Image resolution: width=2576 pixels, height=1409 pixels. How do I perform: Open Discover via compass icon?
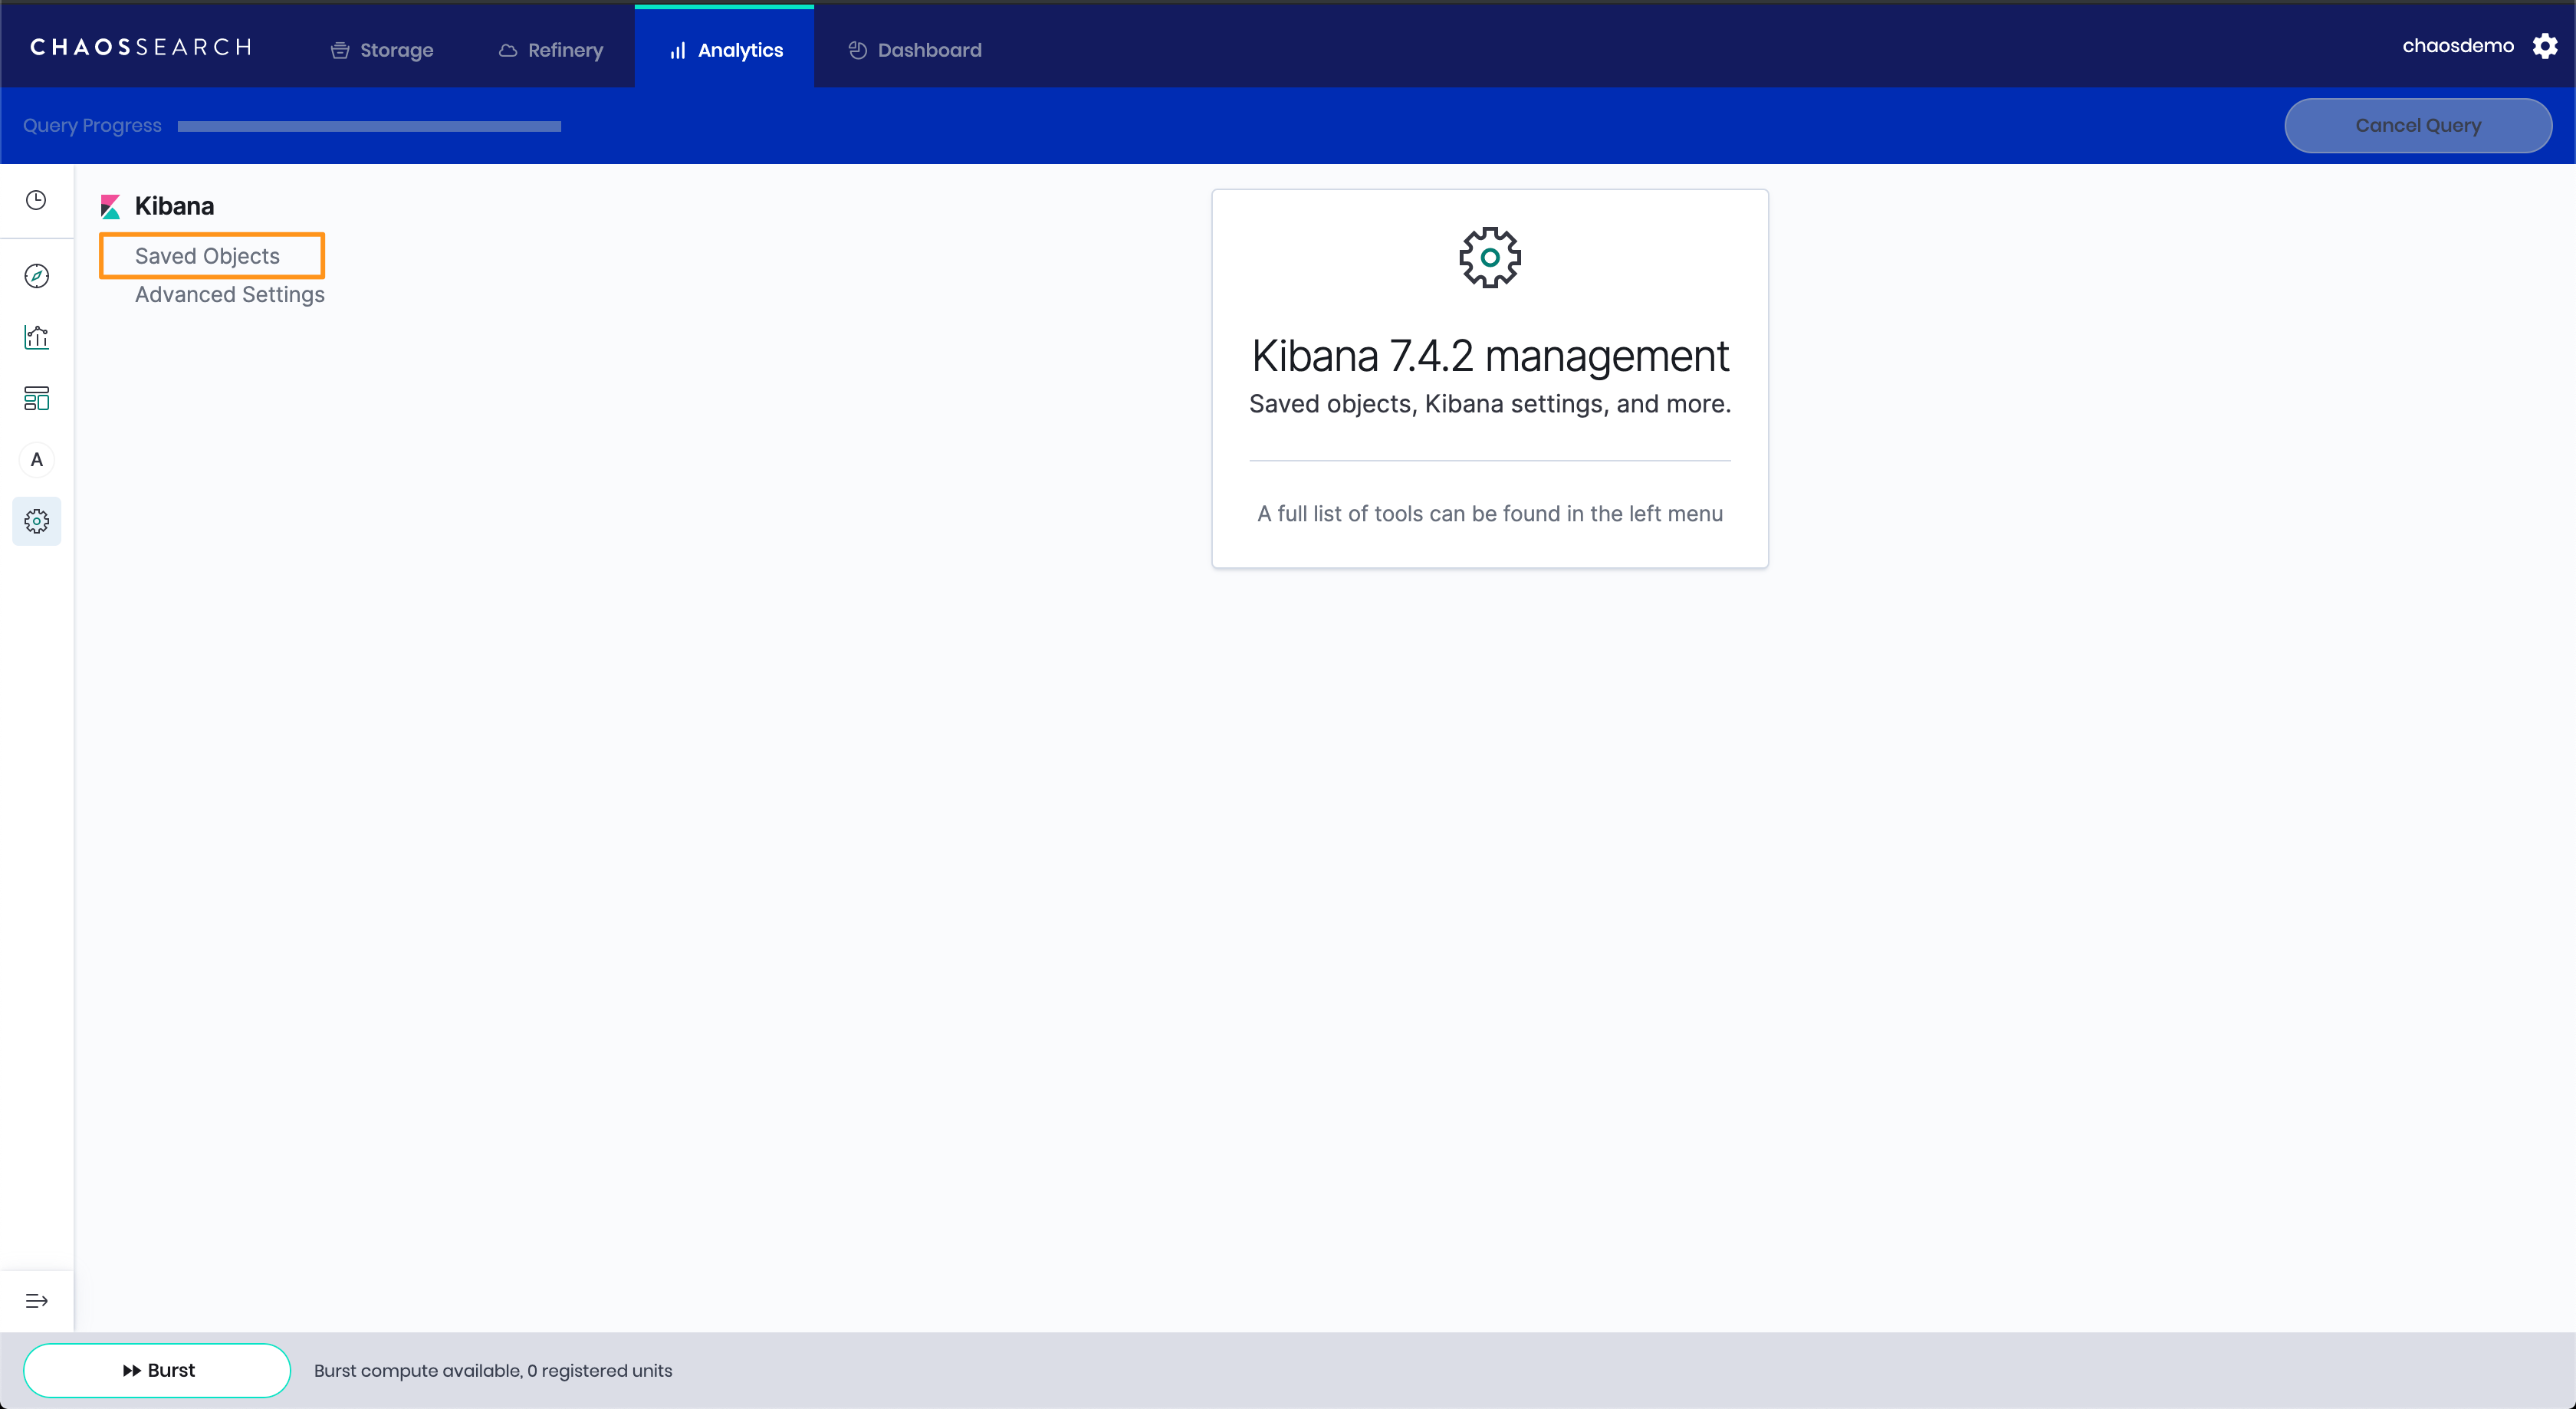click(x=36, y=276)
